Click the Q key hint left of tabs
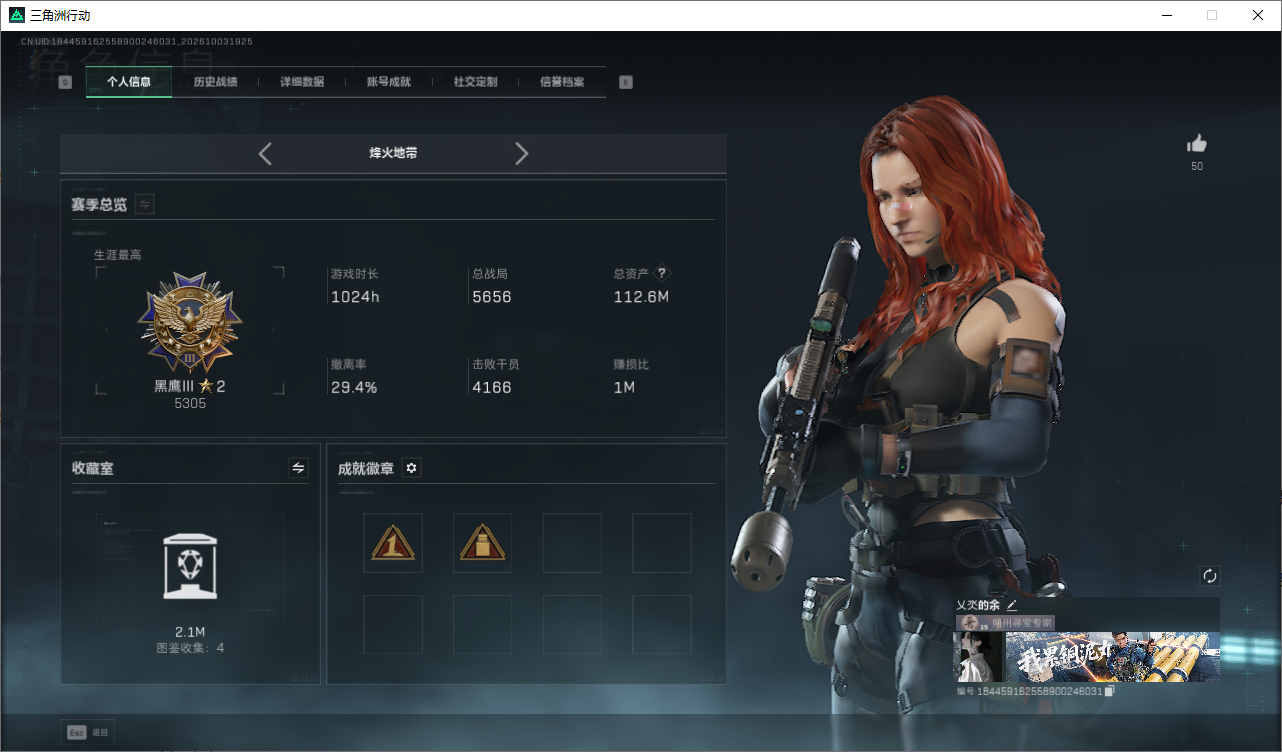1282x752 pixels. [65, 82]
